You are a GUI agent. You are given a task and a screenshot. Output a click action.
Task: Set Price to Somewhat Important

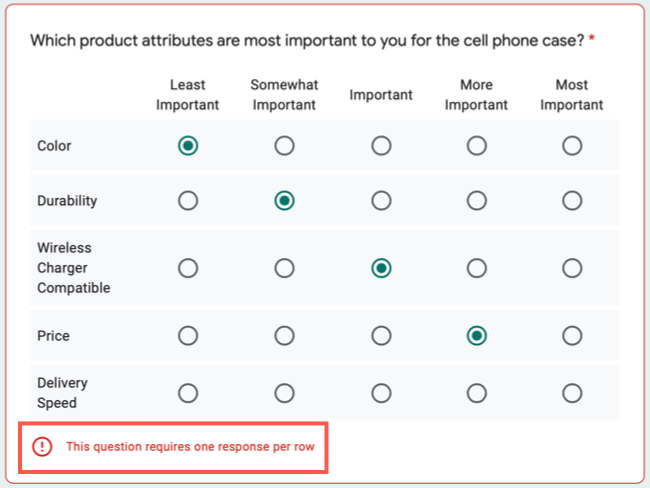click(284, 336)
